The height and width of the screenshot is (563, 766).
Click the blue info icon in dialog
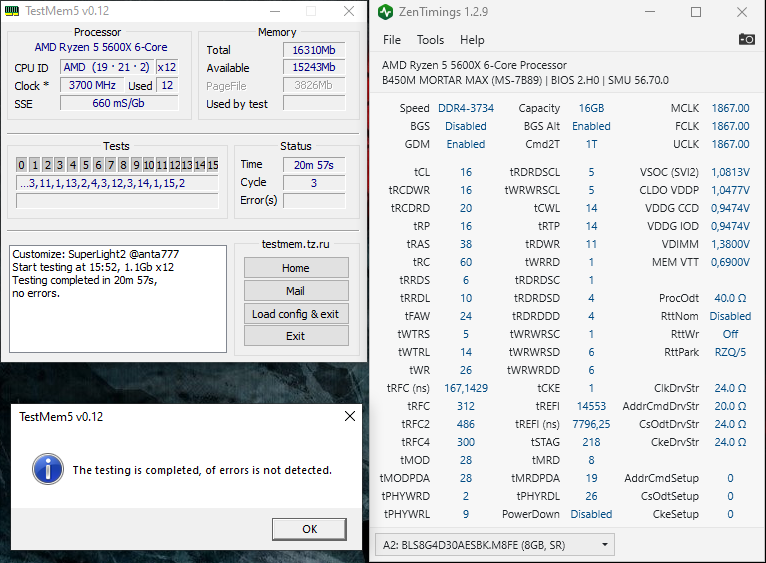(48, 469)
